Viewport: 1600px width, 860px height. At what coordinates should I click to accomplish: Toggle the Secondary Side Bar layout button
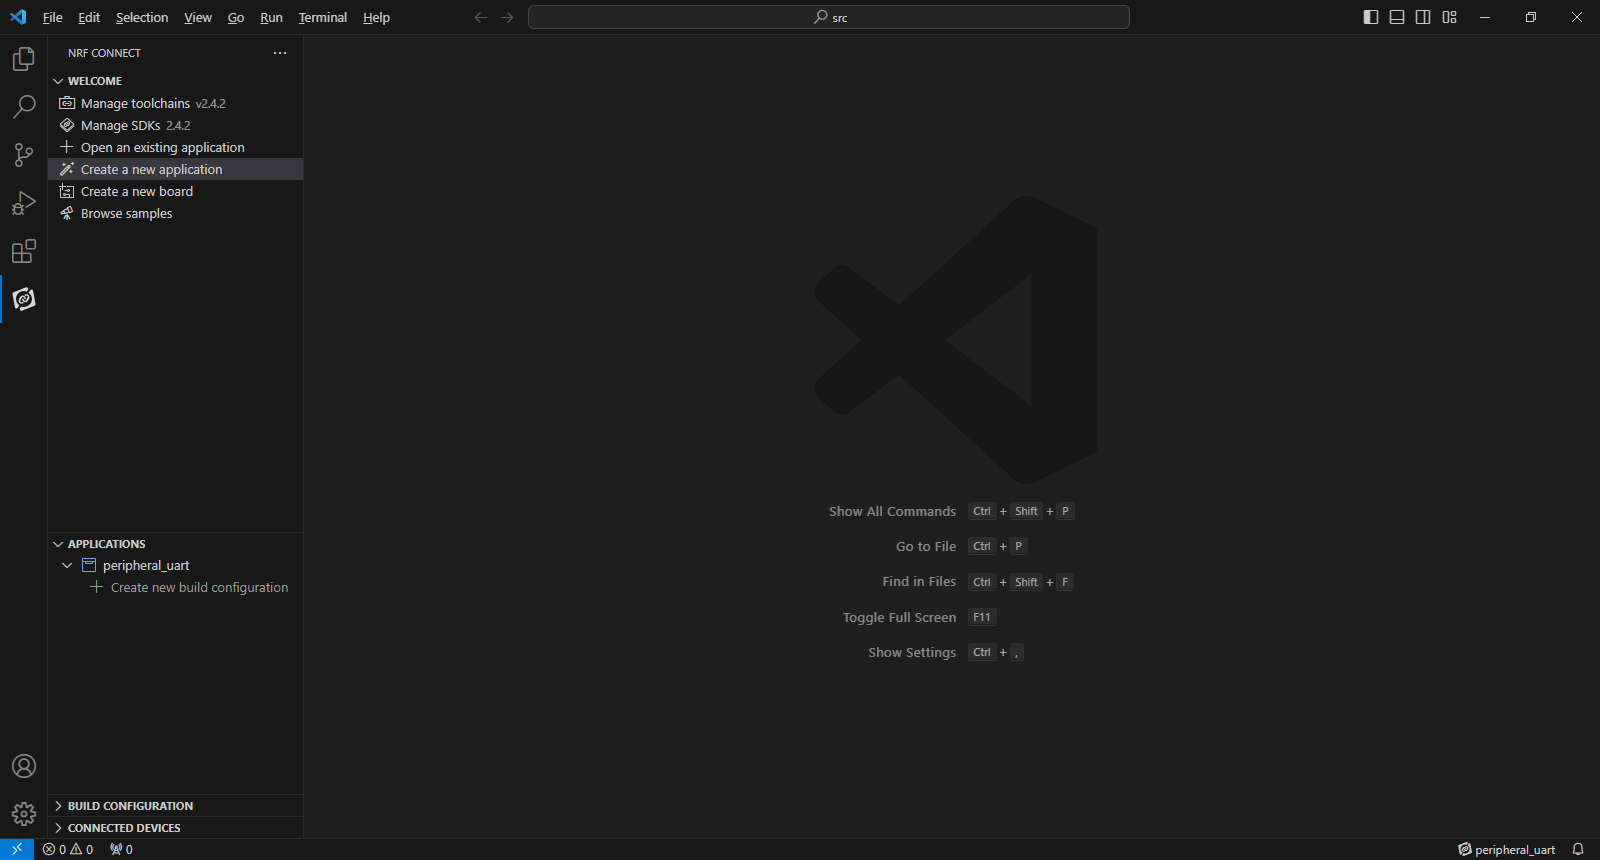click(x=1423, y=17)
